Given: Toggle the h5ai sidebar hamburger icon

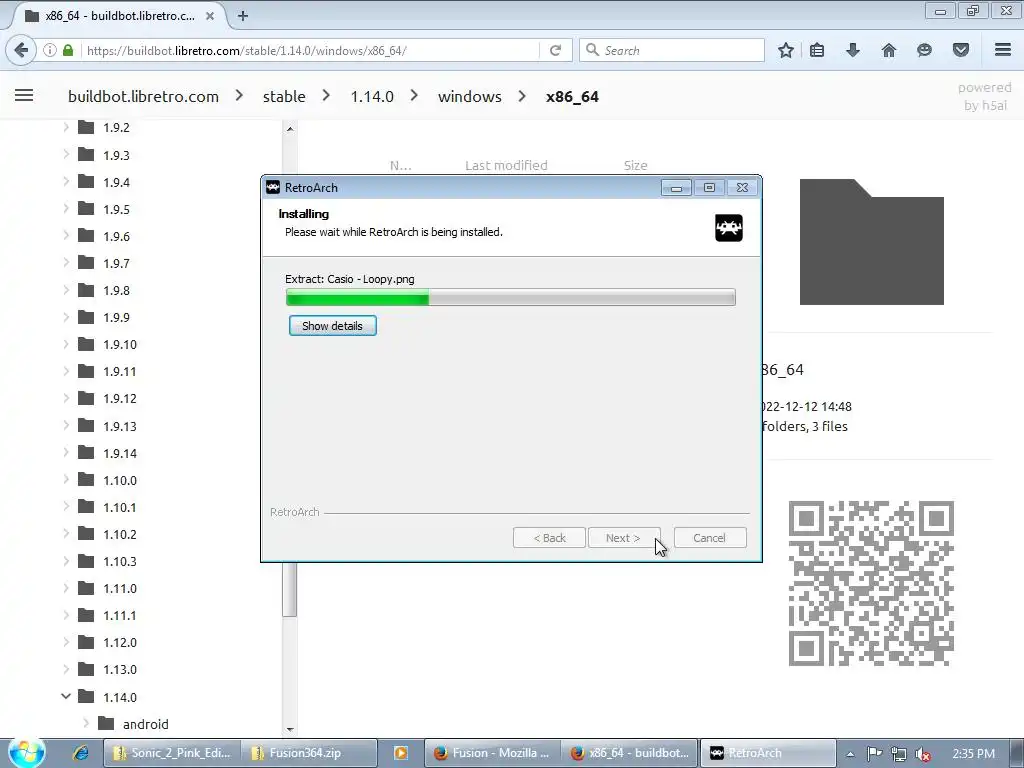Looking at the screenshot, I should (24, 95).
